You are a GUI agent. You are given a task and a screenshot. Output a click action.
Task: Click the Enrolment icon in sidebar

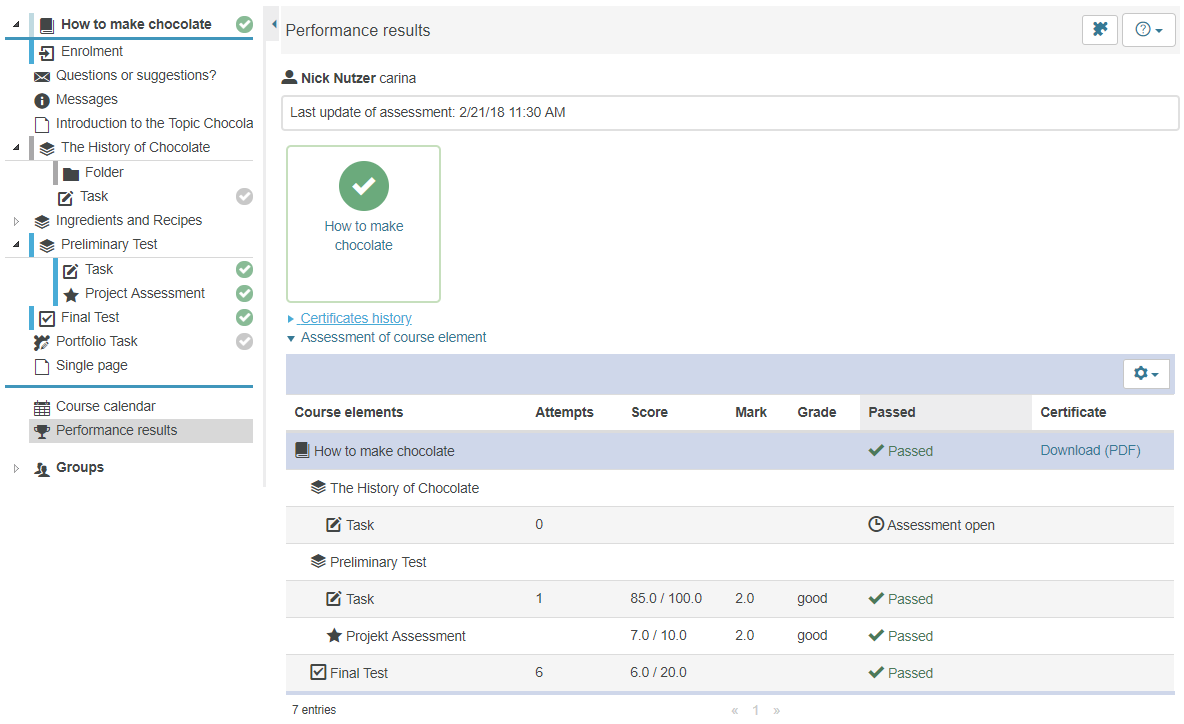[x=47, y=52]
